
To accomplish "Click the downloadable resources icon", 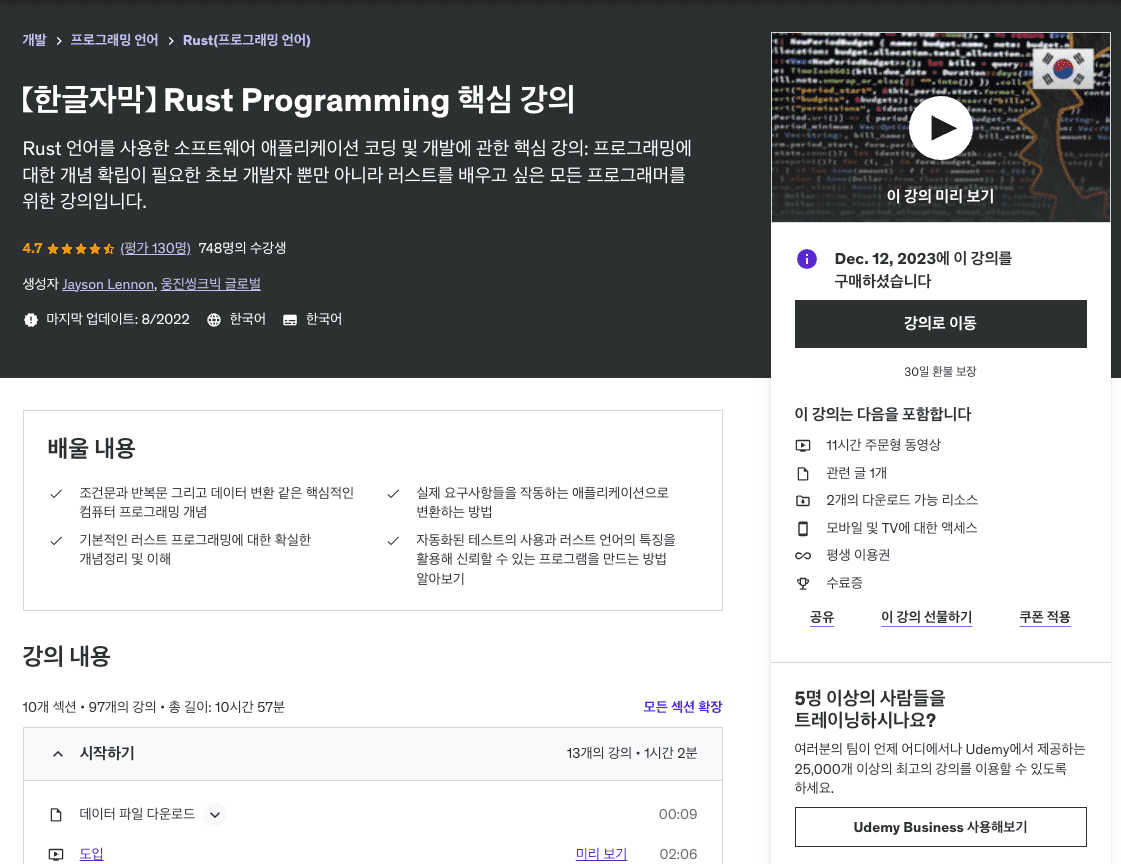I will 802,500.
